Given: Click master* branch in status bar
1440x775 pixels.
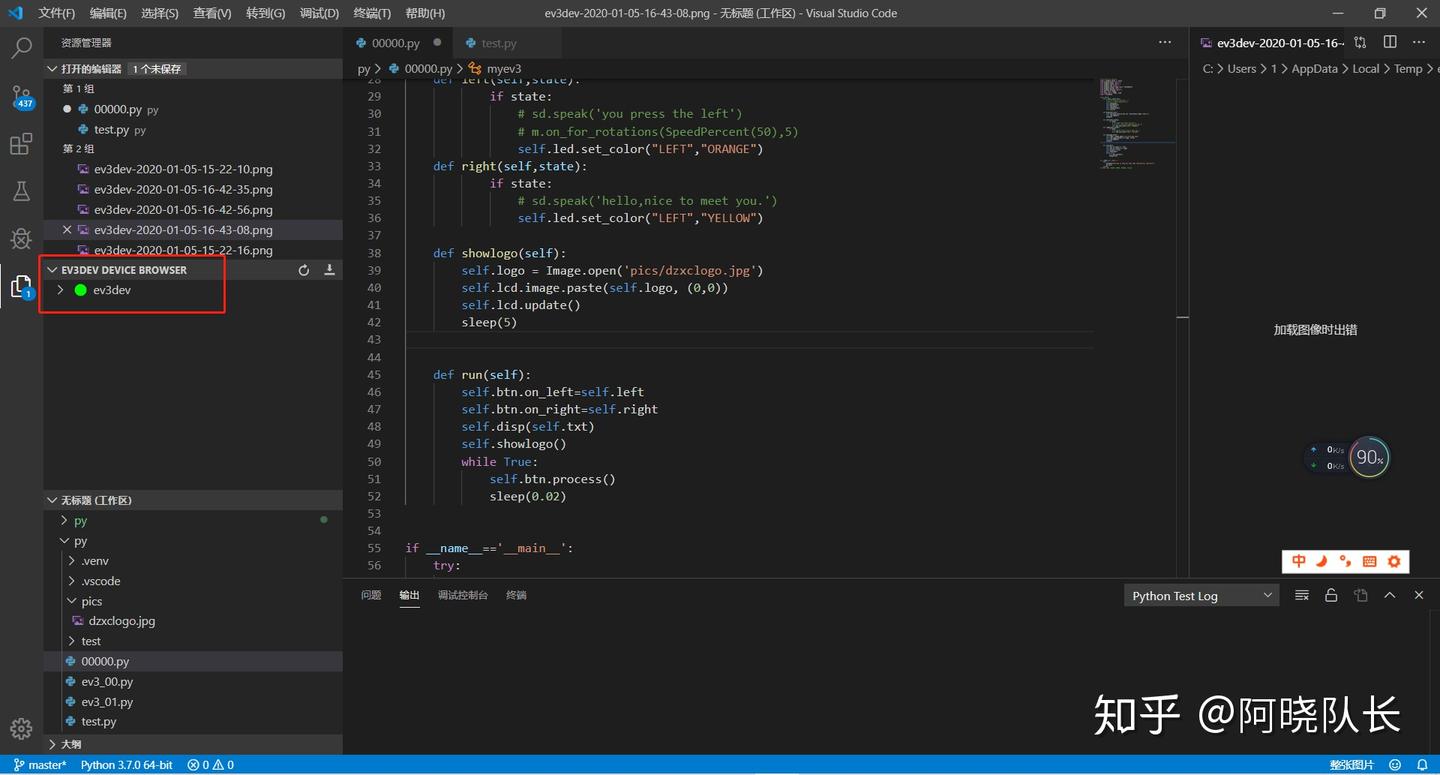Looking at the screenshot, I should tap(40, 764).
